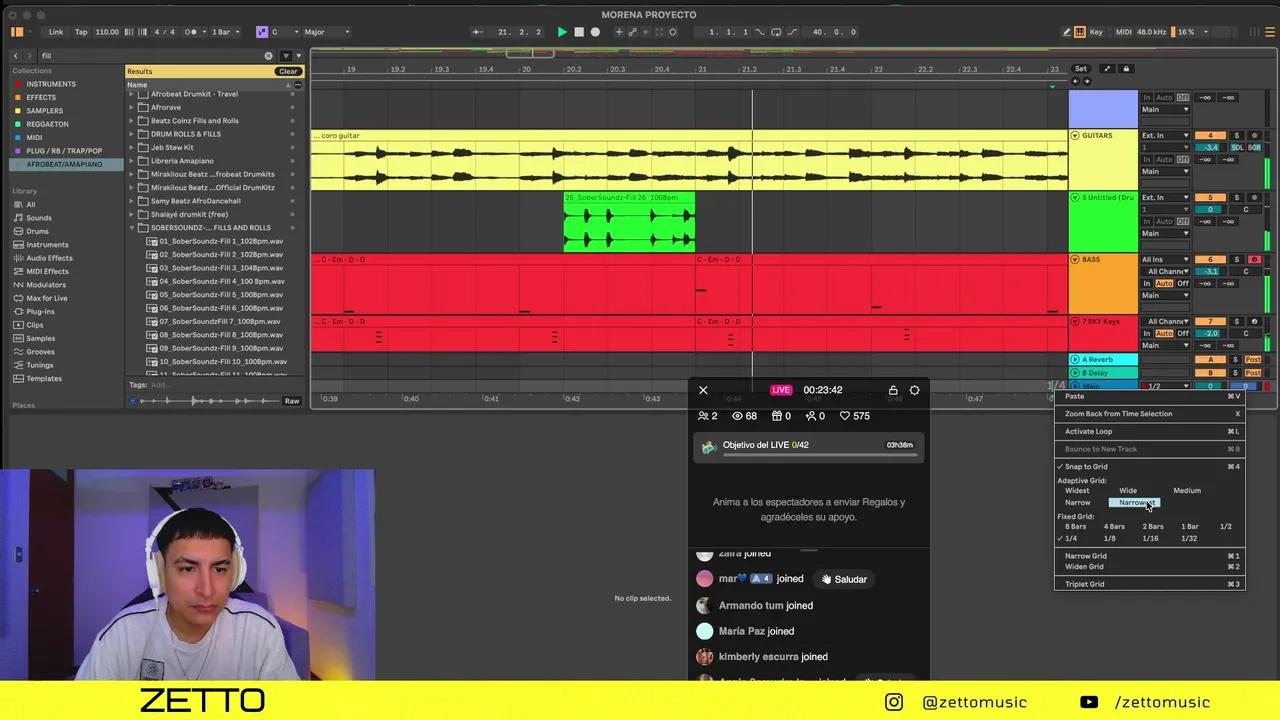Toggle the Snap to Grid checkbox

pyautogui.click(x=1085, y=466)
